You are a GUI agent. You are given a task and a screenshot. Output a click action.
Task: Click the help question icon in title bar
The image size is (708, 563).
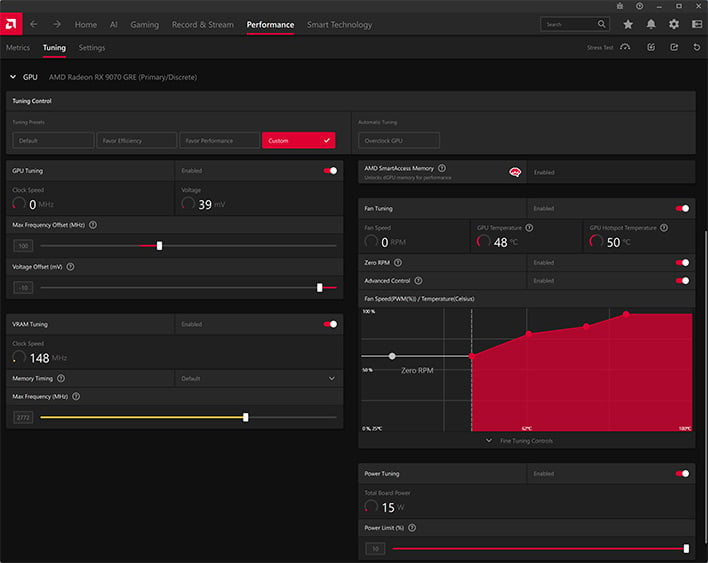[x=639, y=6]
